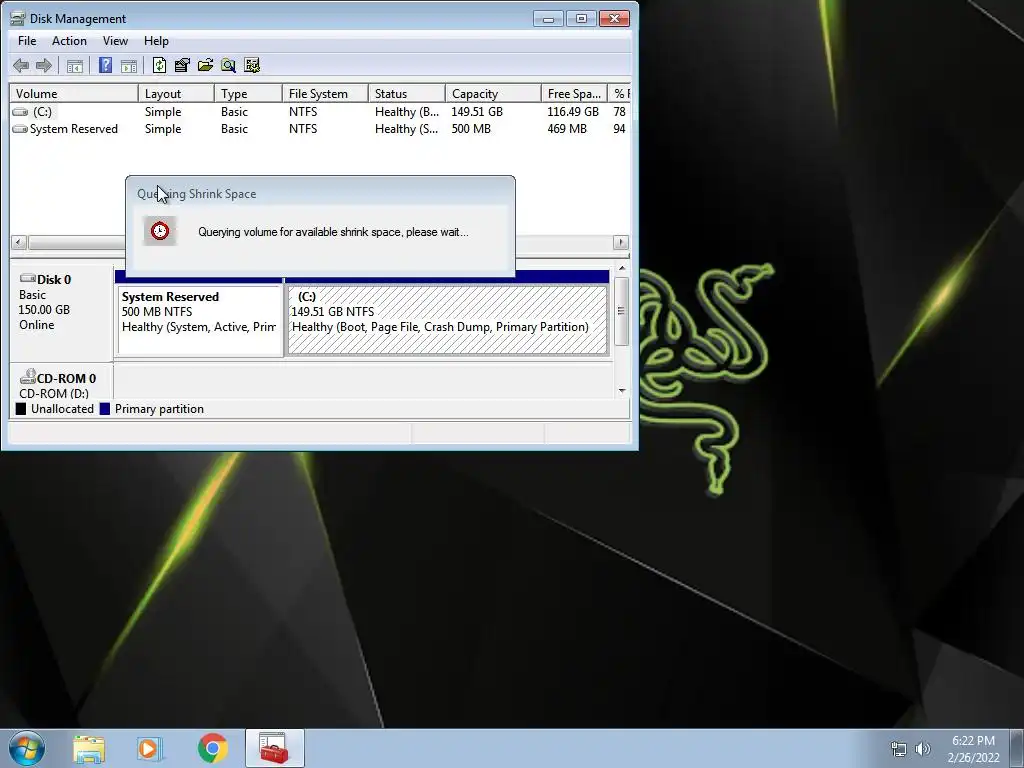Click the Disk 0 drive icon
This screenshot has height=768, width=1024.
[x=27, y=279]
